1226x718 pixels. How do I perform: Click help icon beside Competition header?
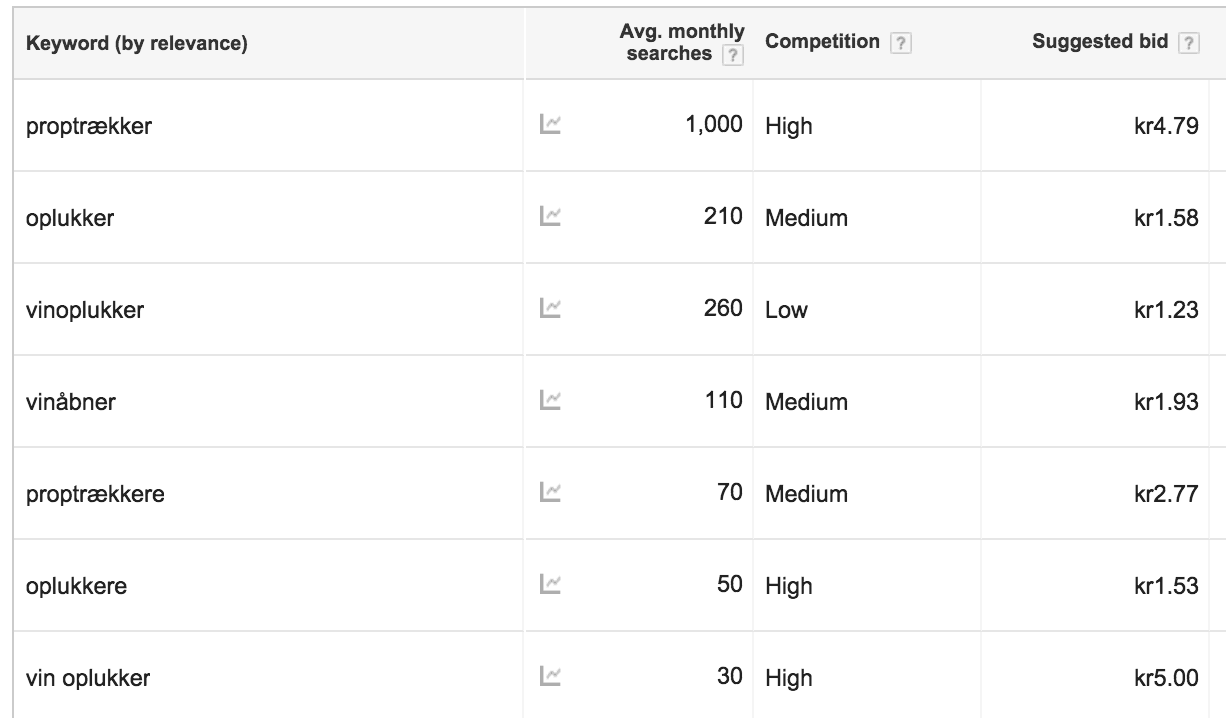tap(901, 43)
